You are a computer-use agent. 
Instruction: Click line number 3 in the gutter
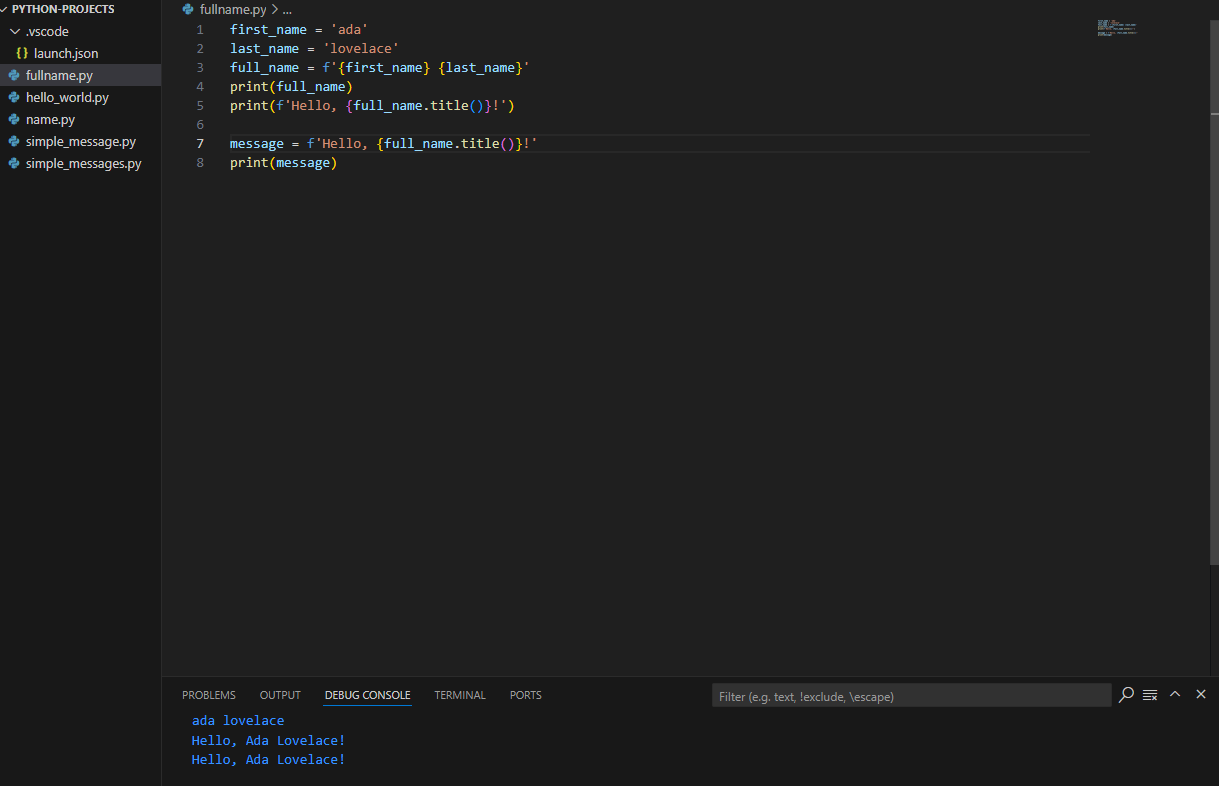(200, 67)
